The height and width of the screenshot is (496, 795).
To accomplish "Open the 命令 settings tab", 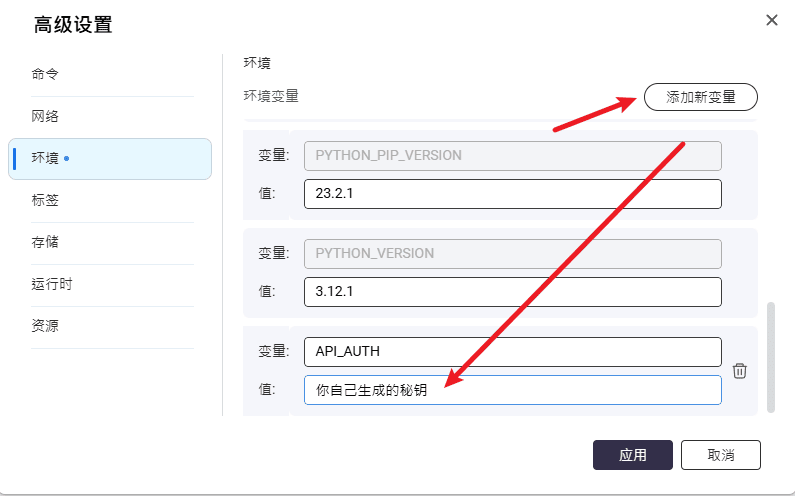I will coord(45,74).
